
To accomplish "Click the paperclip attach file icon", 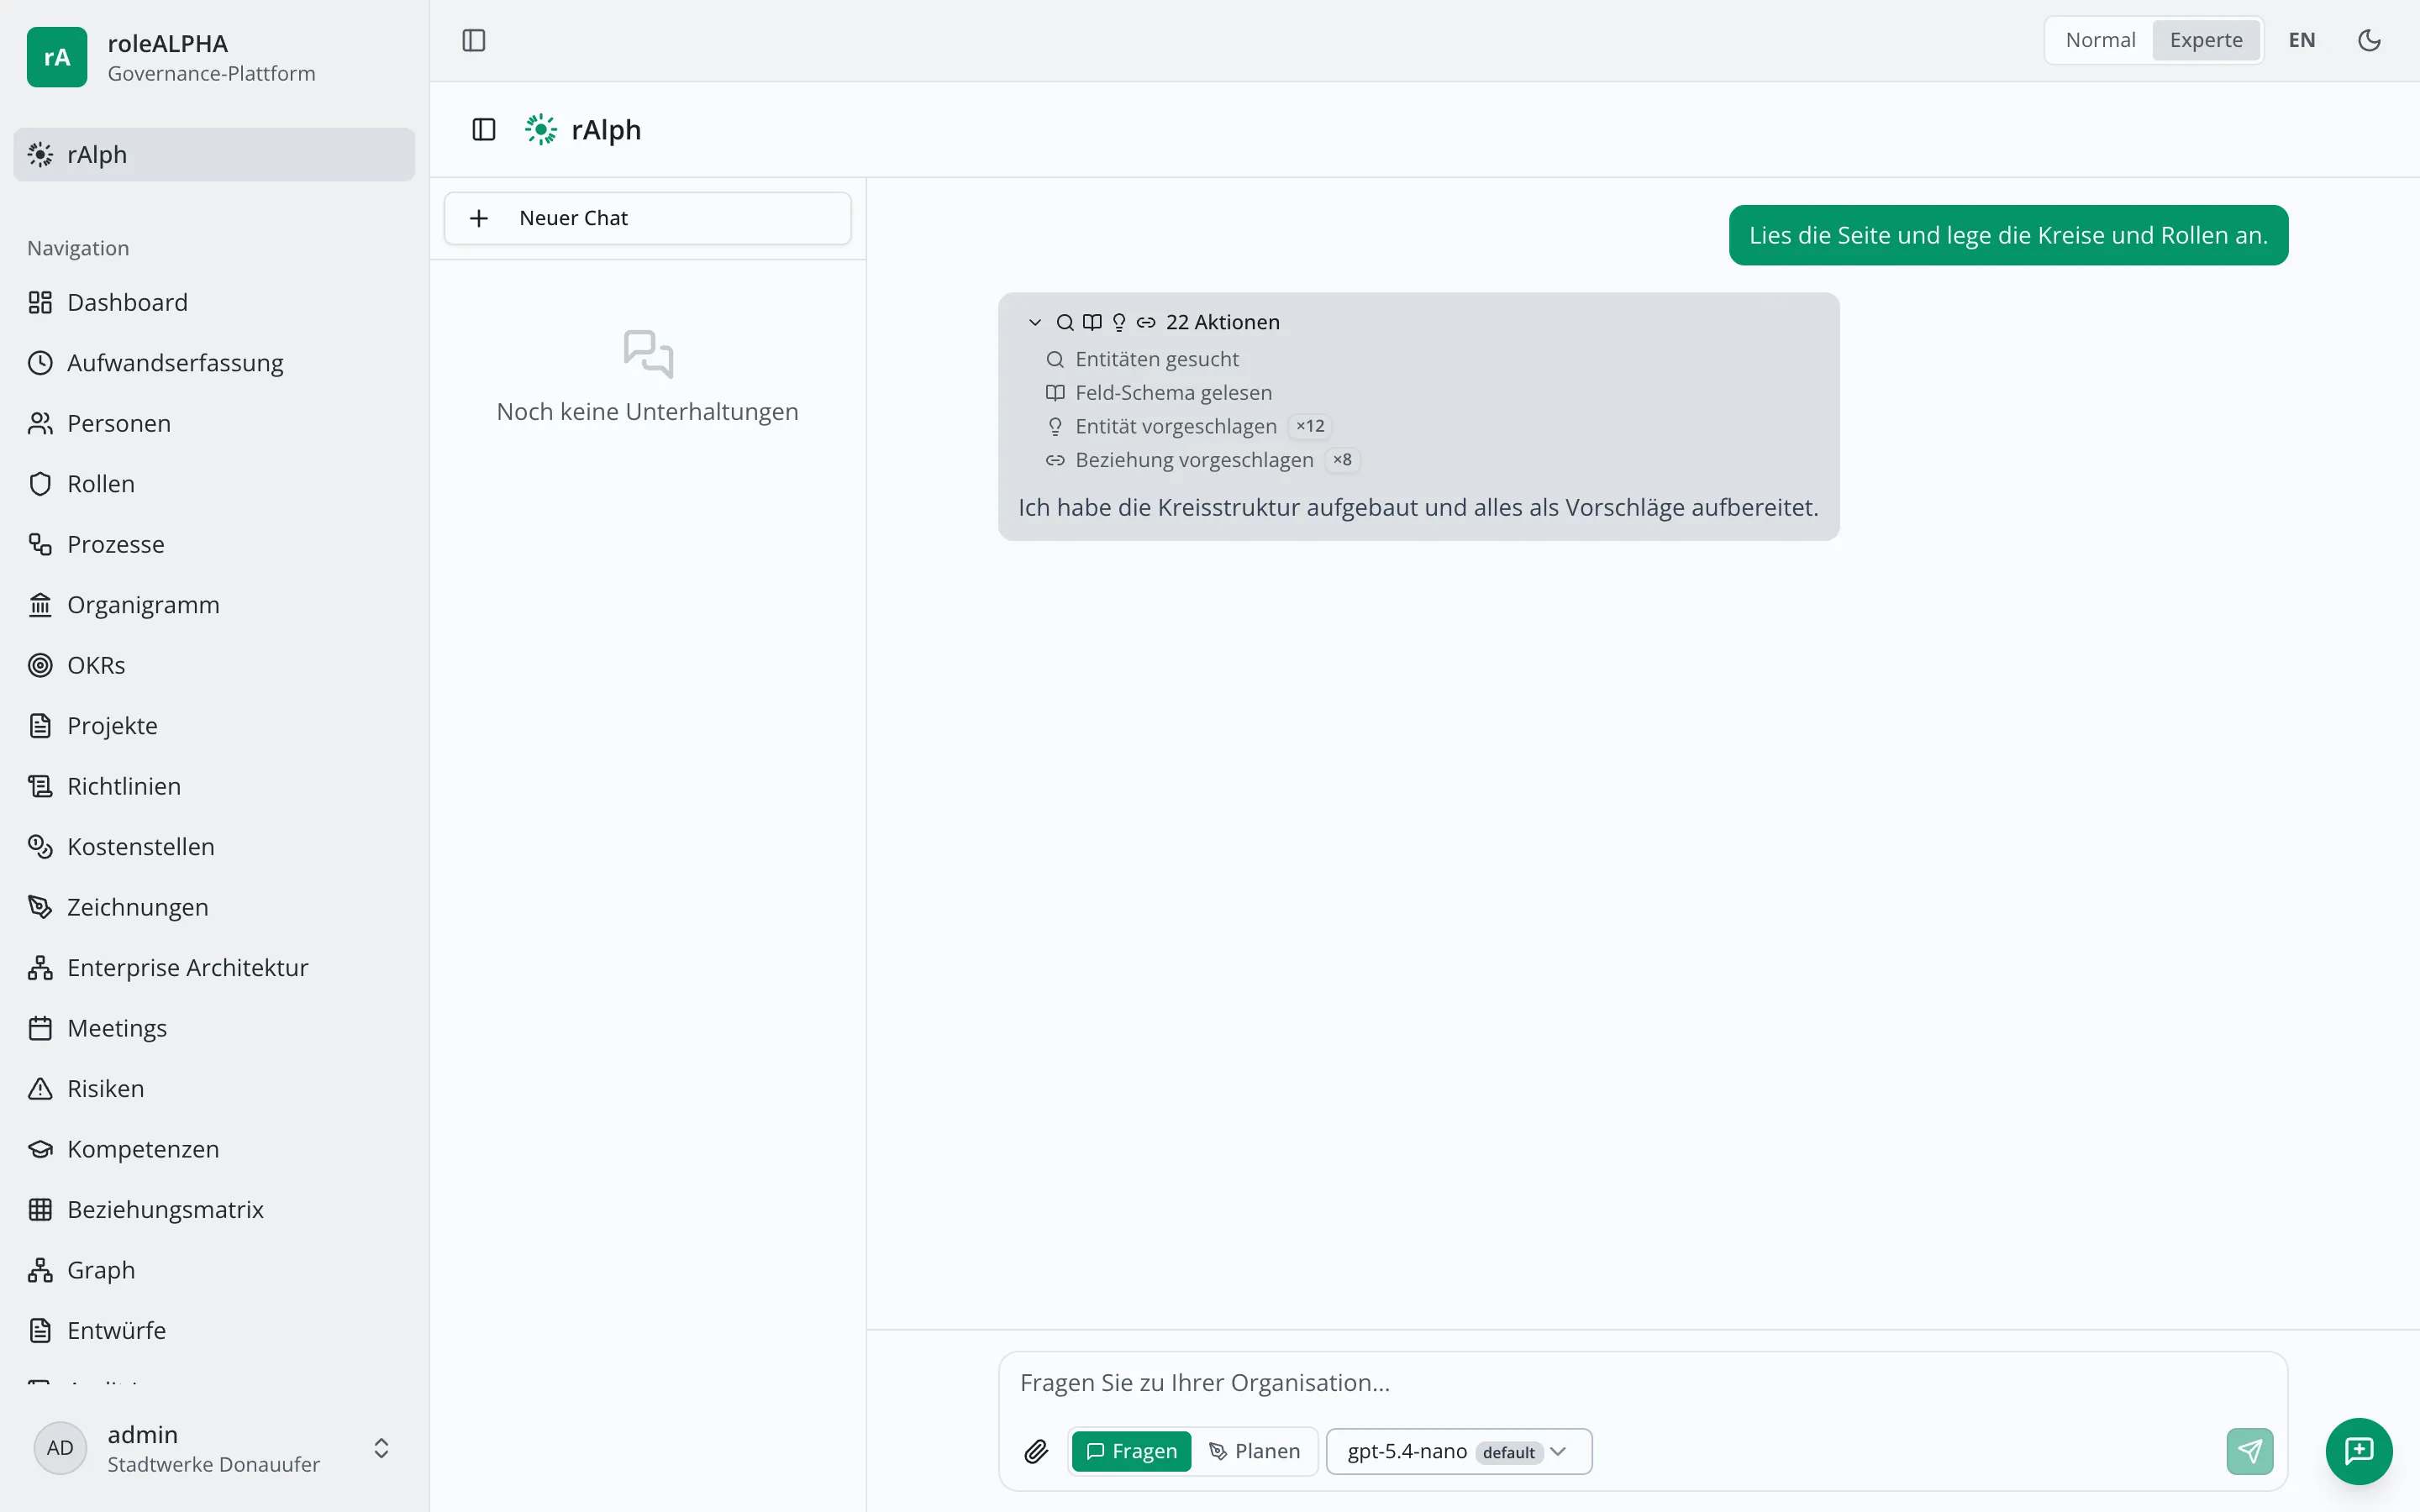I will pos(1036,1451).
